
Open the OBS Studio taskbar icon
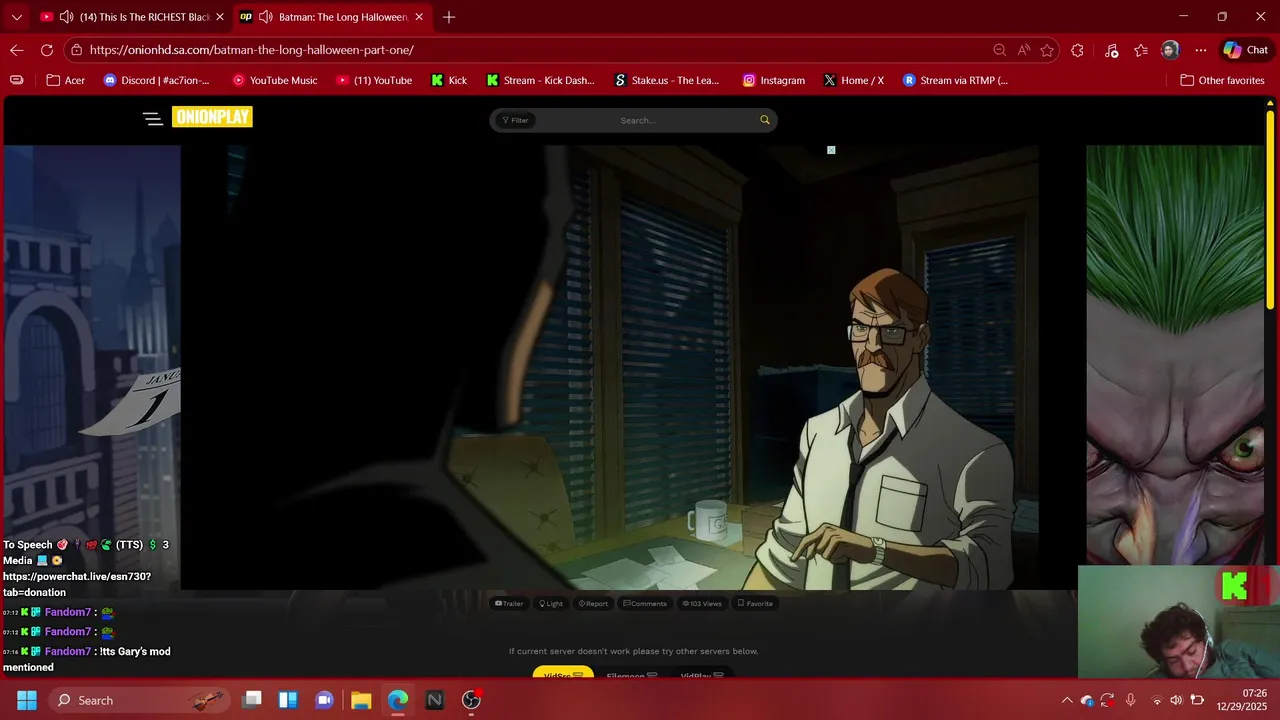[x=471, y=700]
